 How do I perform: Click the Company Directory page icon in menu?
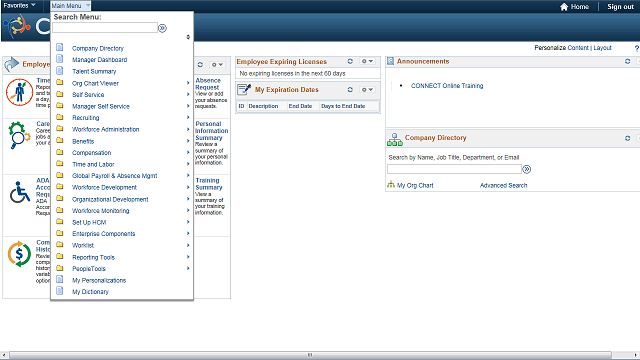[x=60, y=47]
